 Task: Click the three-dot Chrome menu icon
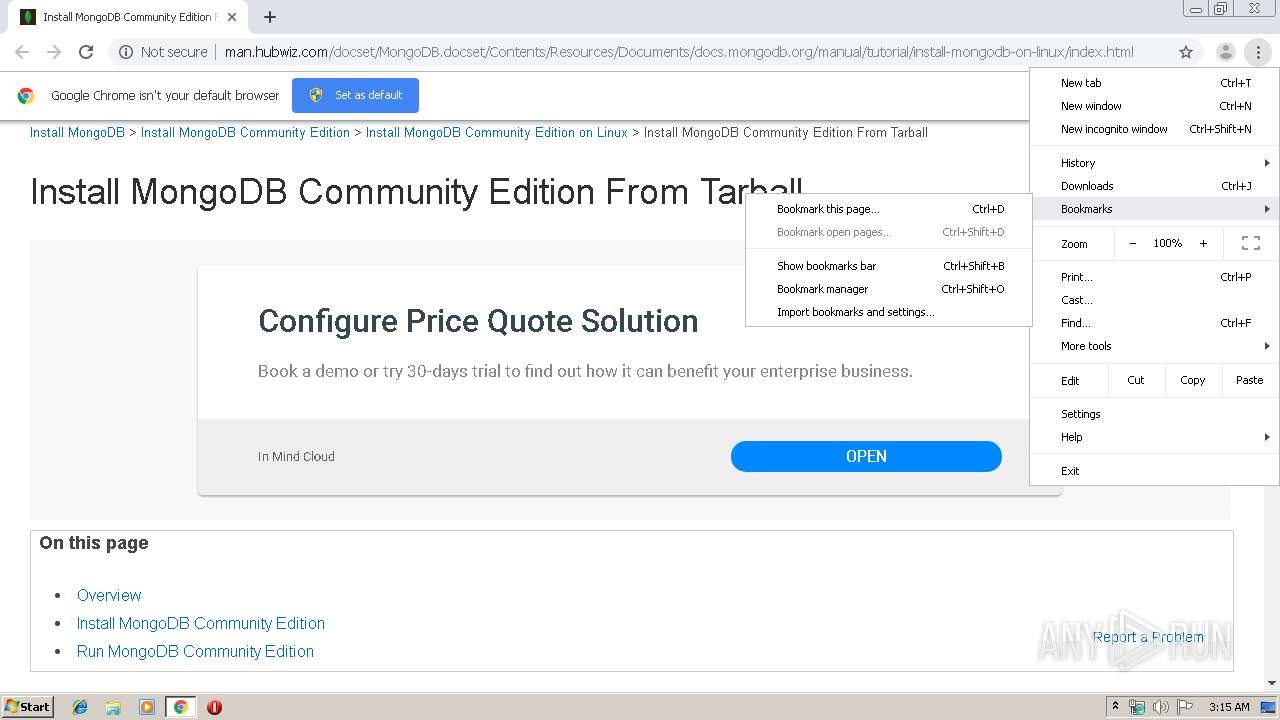coord(1258,52)
